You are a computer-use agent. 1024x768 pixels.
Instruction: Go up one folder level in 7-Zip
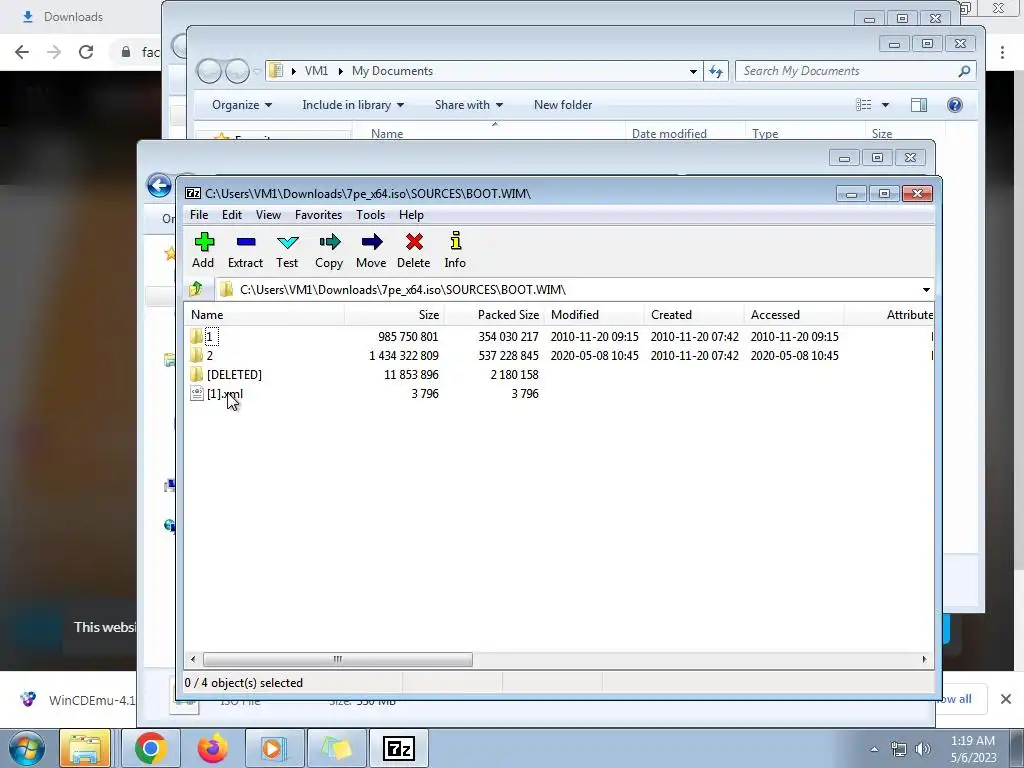tap(196, 289)
